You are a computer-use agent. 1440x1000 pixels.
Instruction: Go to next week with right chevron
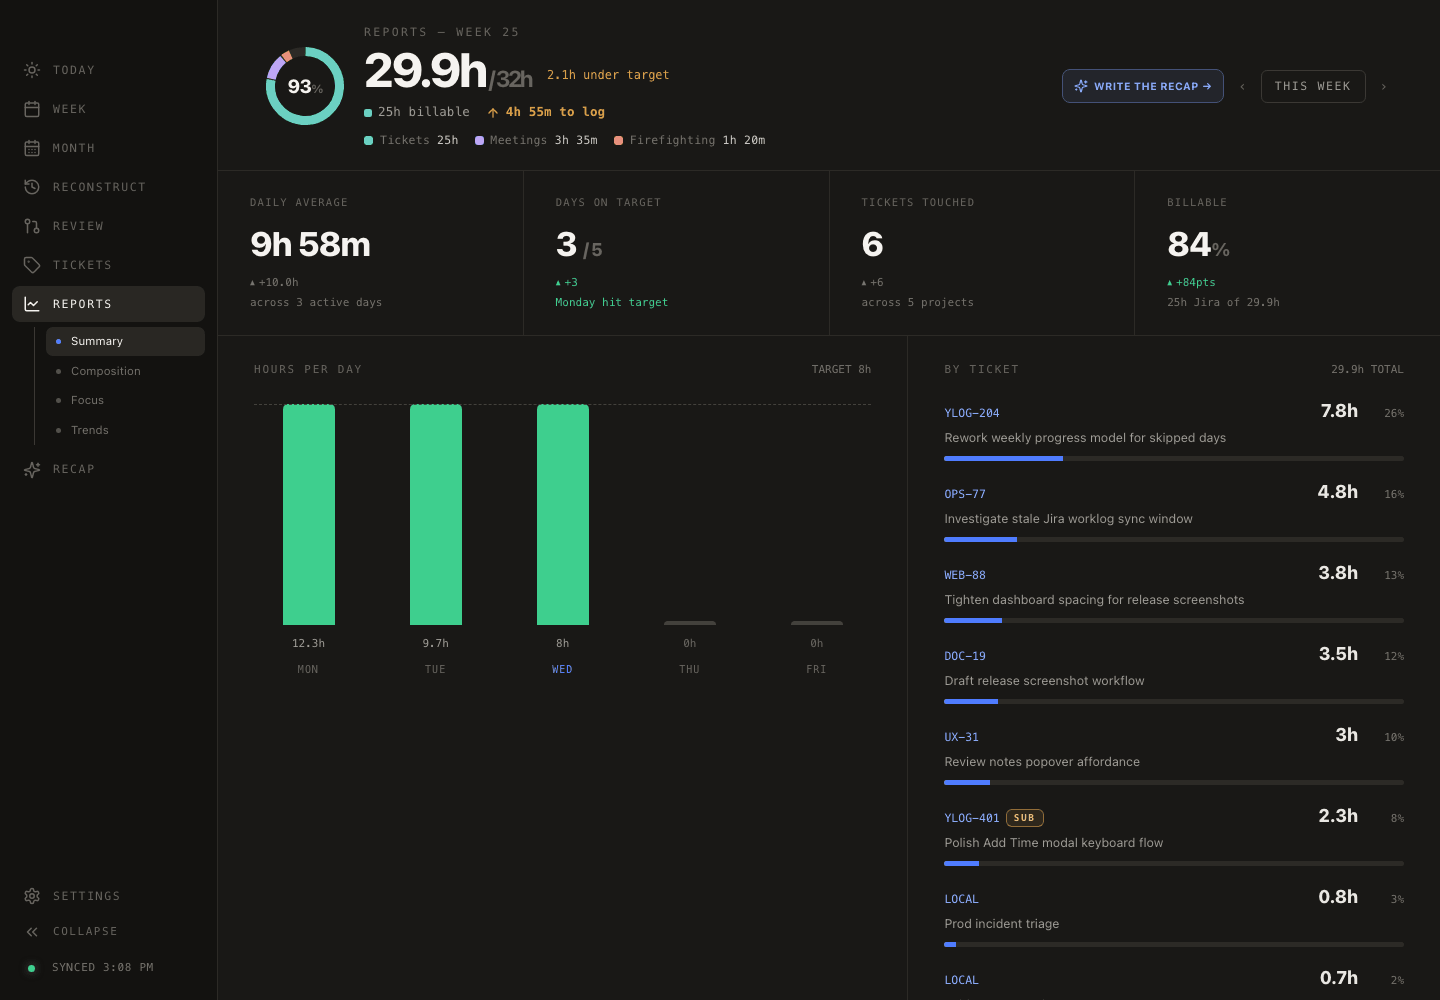(1383, 87)
